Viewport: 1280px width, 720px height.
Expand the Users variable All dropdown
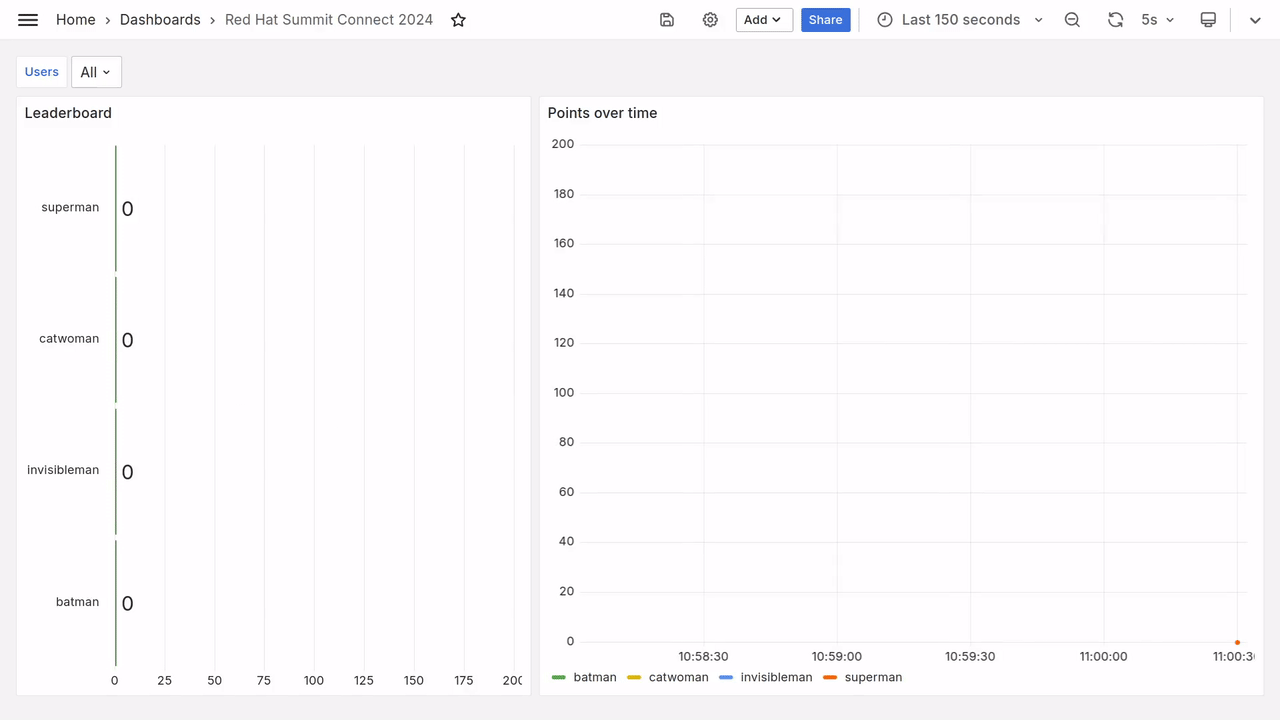(x=96, y=72)
